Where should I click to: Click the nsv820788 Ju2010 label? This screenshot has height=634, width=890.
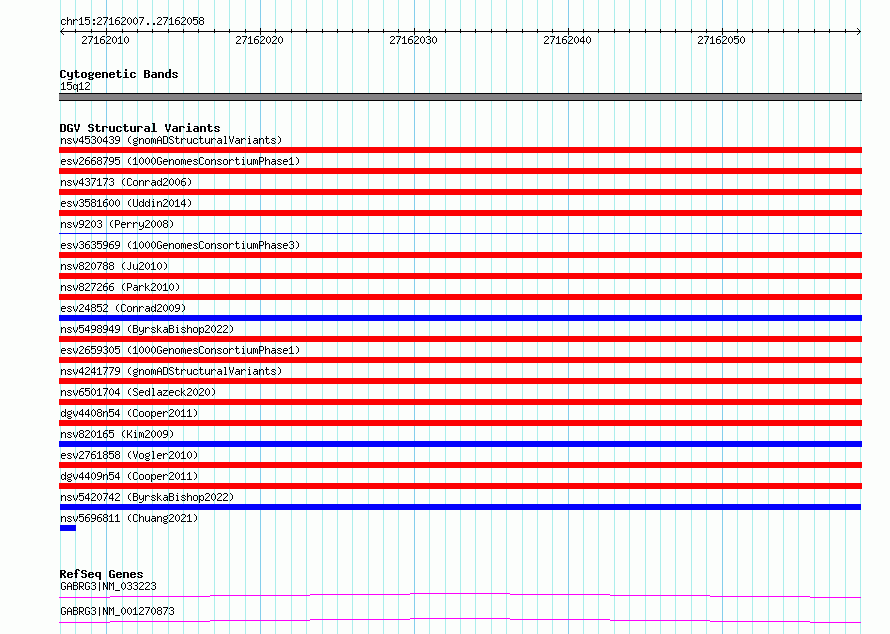pyautogui.click(x=114, y=266)
